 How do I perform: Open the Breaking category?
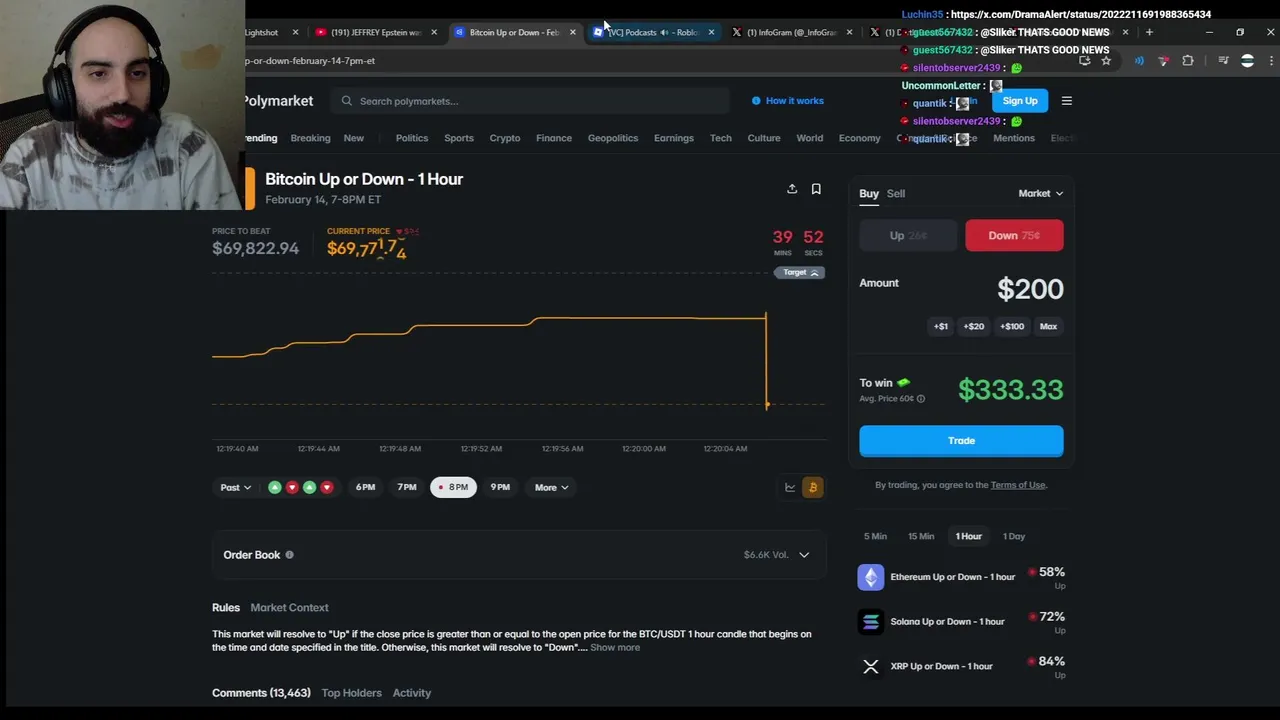pyautogui.click(x=310, y=138)
